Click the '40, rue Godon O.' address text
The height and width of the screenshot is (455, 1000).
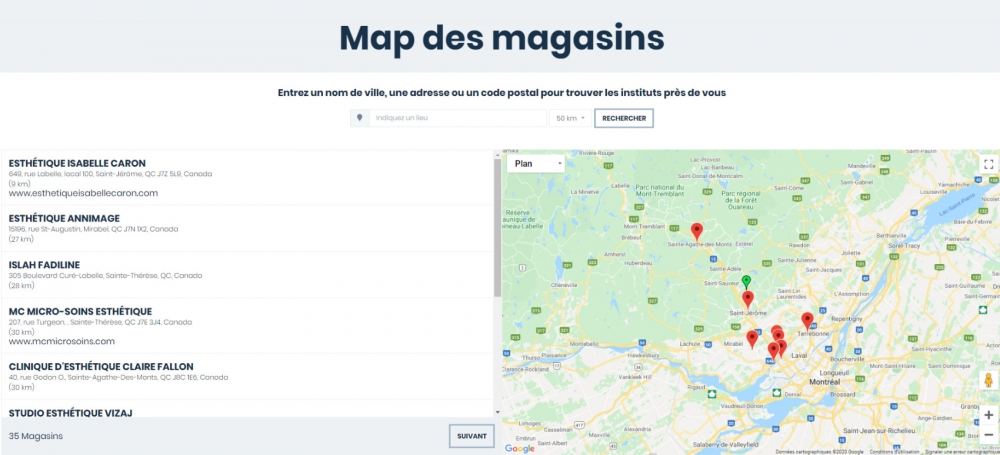coord(118,377)
